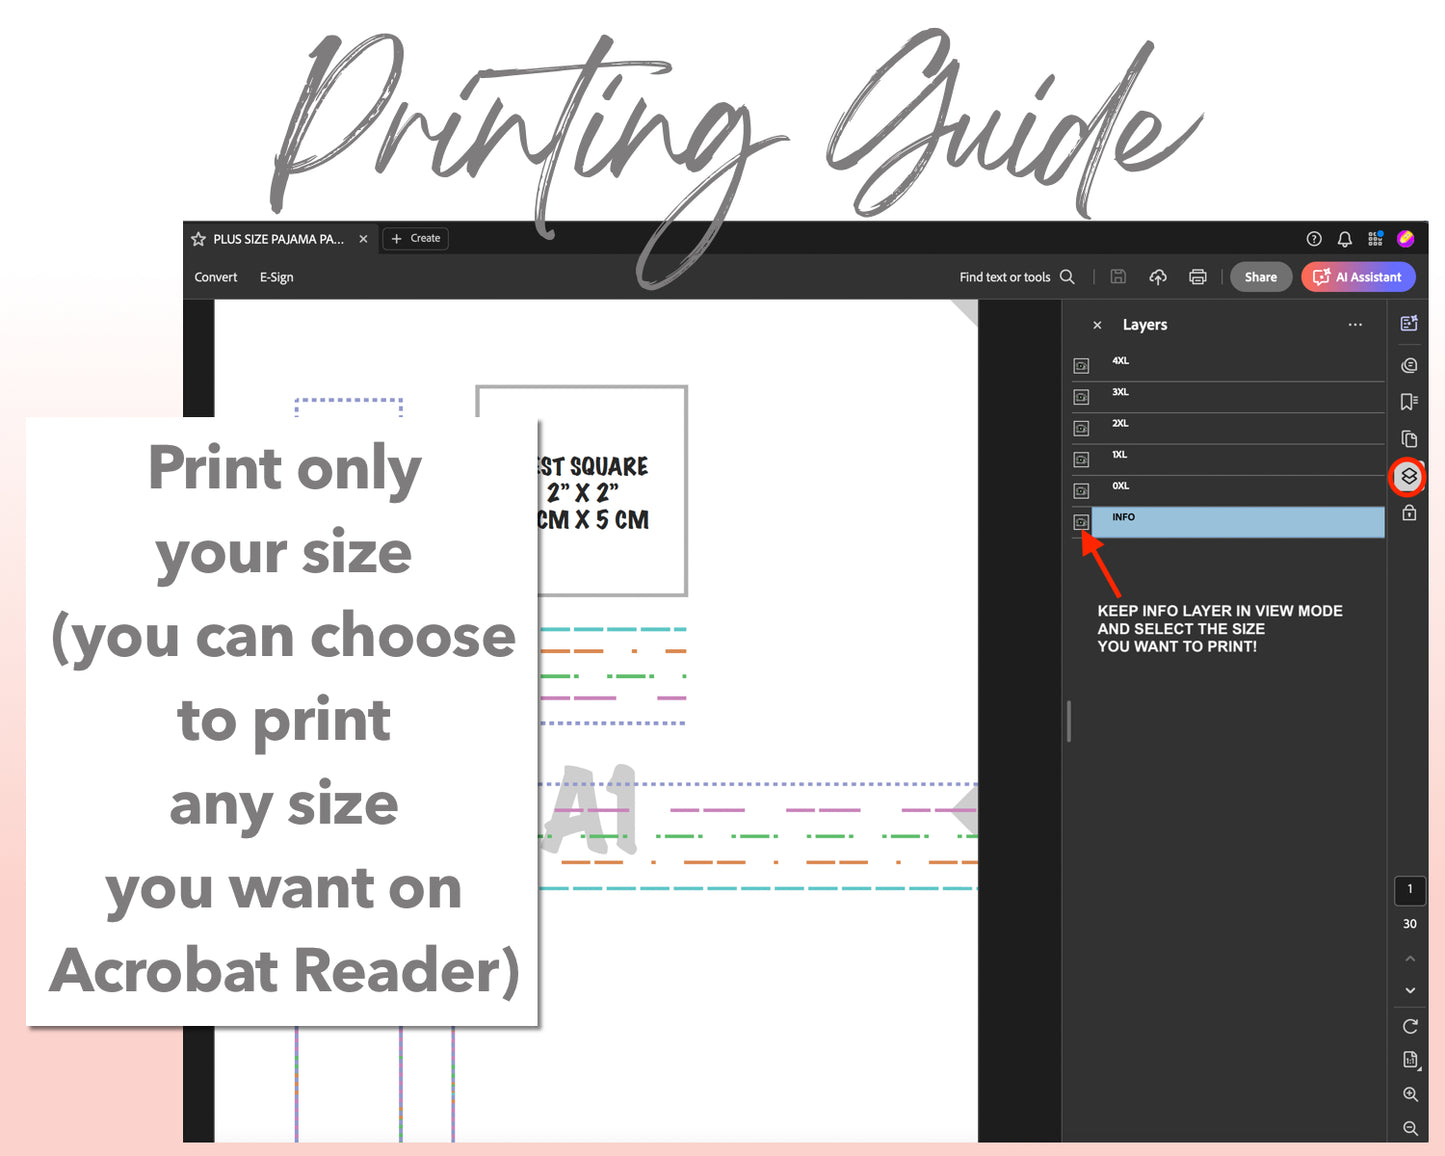This screenshot has height=1156, width=1445.
Task: Open the notifications bell
Action: click(1344, 239)
